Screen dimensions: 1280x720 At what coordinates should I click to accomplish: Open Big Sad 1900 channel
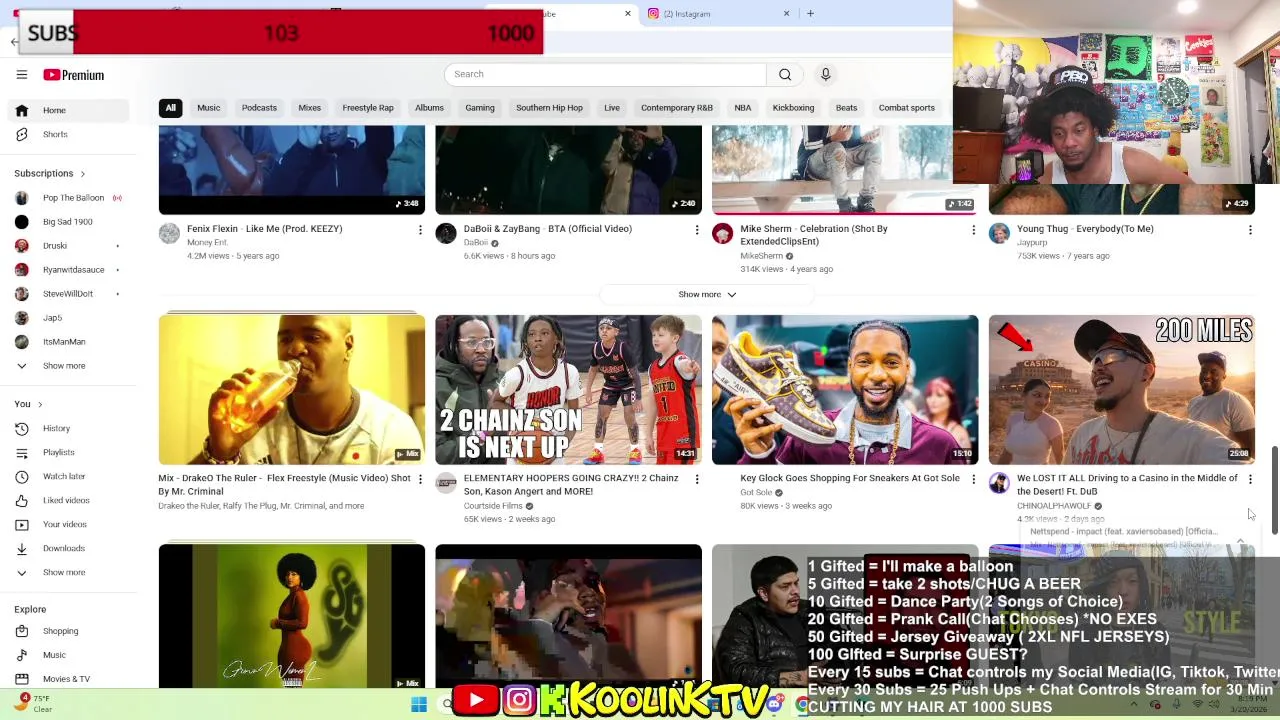pyautogui.click(x=67, y=222)
